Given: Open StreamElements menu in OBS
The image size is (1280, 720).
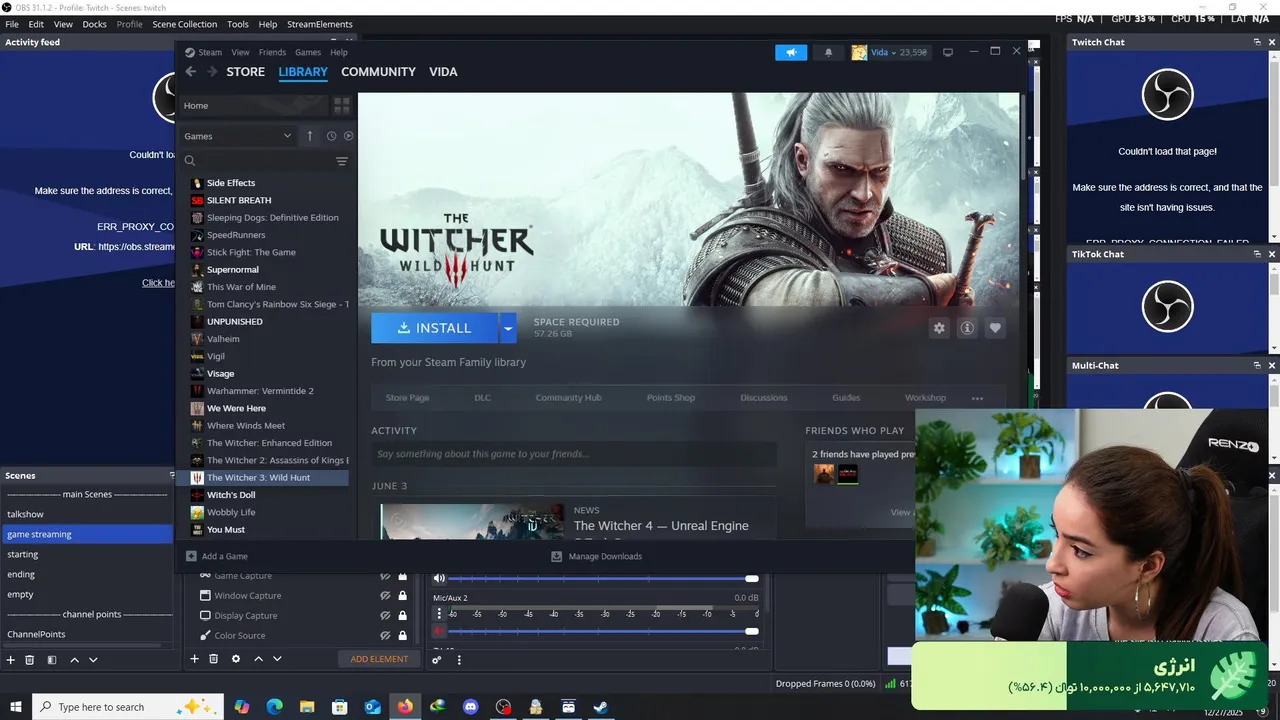Looking at the screenshot, I should pyautogui.click(x=319, y=24).
